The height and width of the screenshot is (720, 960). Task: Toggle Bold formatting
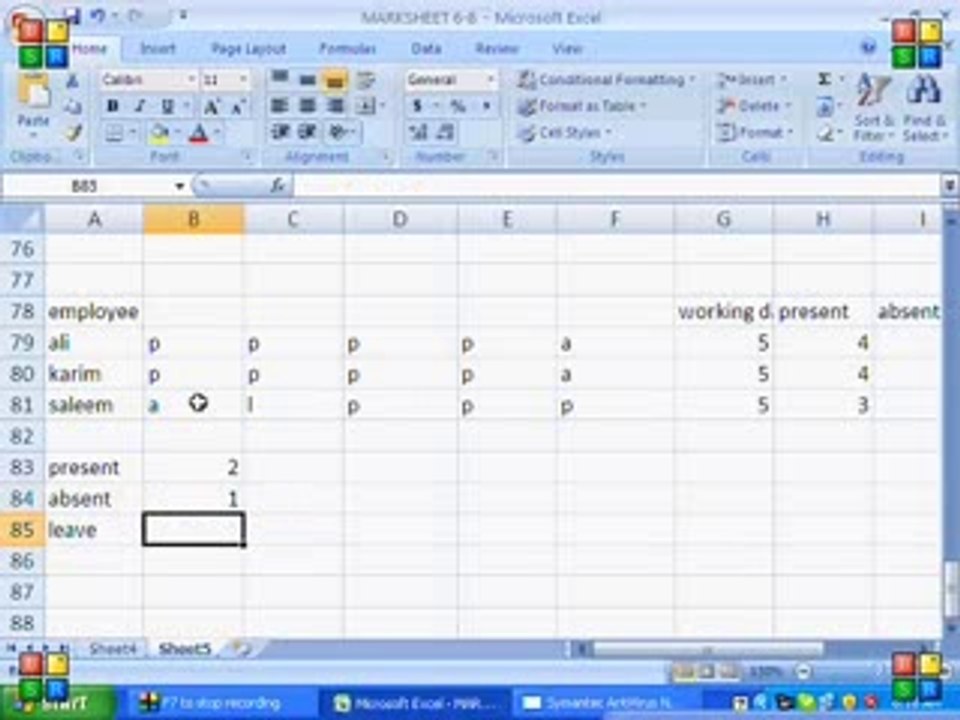pyautogui.click(x=113, y=106)
